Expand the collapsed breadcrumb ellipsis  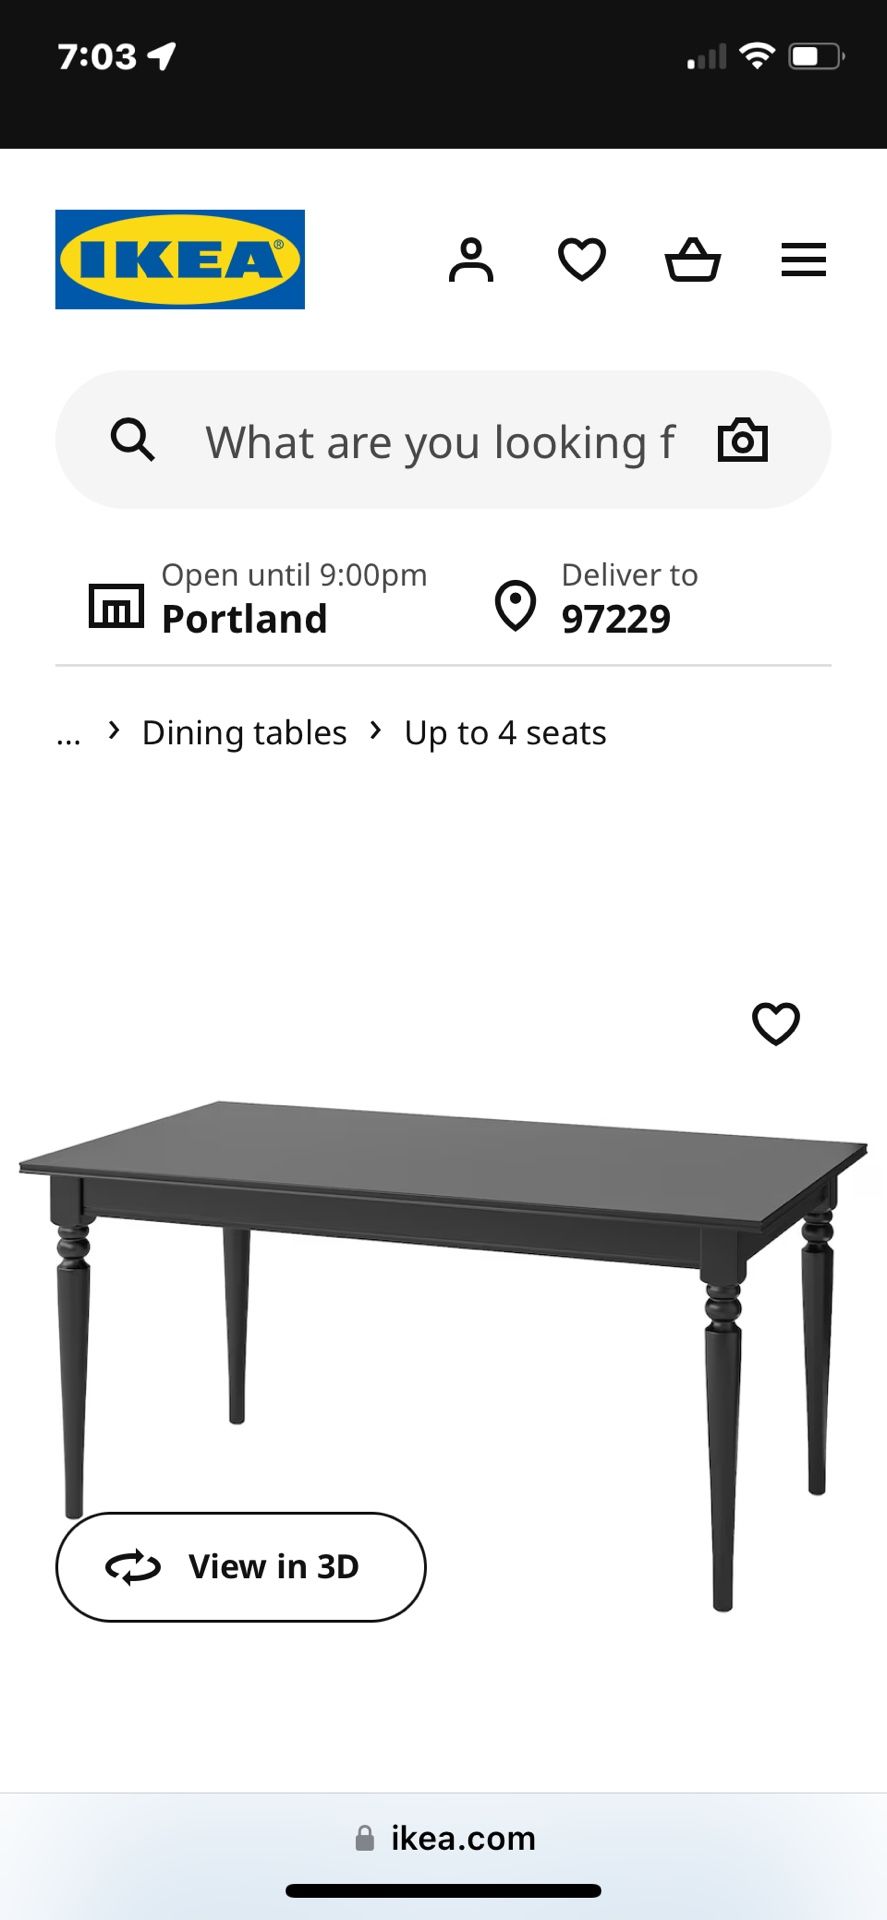pyautogui.click(x=68, y=735)
